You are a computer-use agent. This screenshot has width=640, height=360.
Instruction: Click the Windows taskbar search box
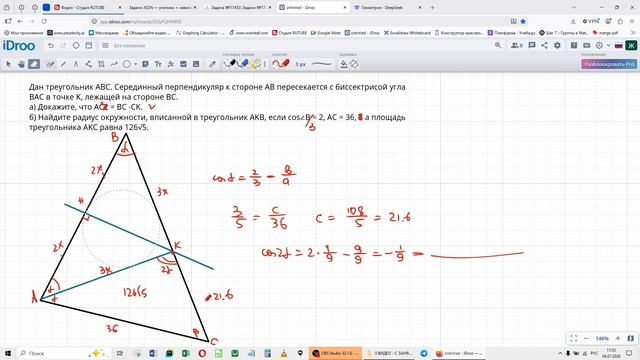tap(64, 353)
